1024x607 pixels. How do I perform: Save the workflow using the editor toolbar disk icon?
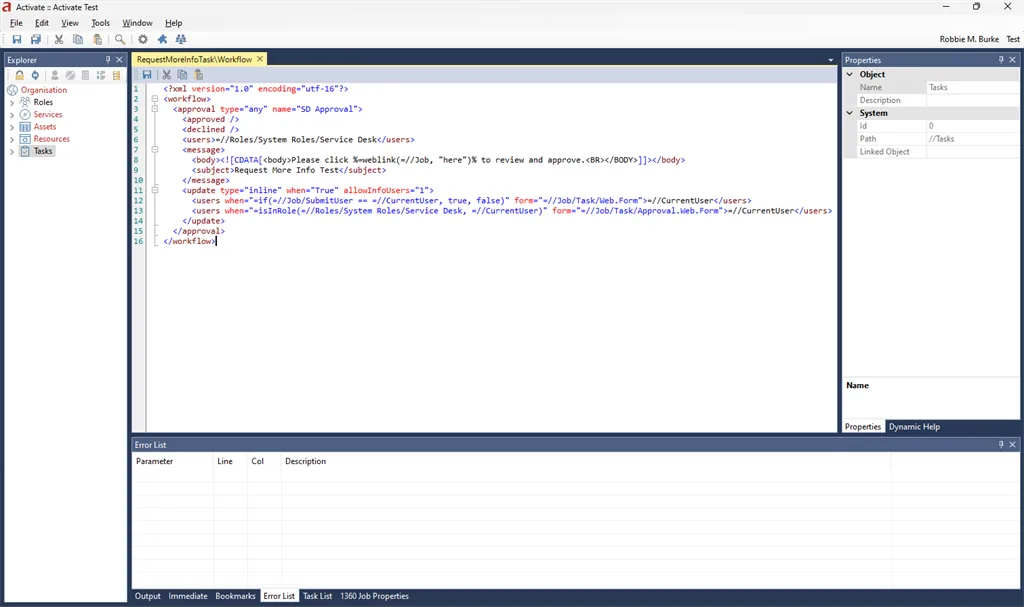(x=147, y=75)
